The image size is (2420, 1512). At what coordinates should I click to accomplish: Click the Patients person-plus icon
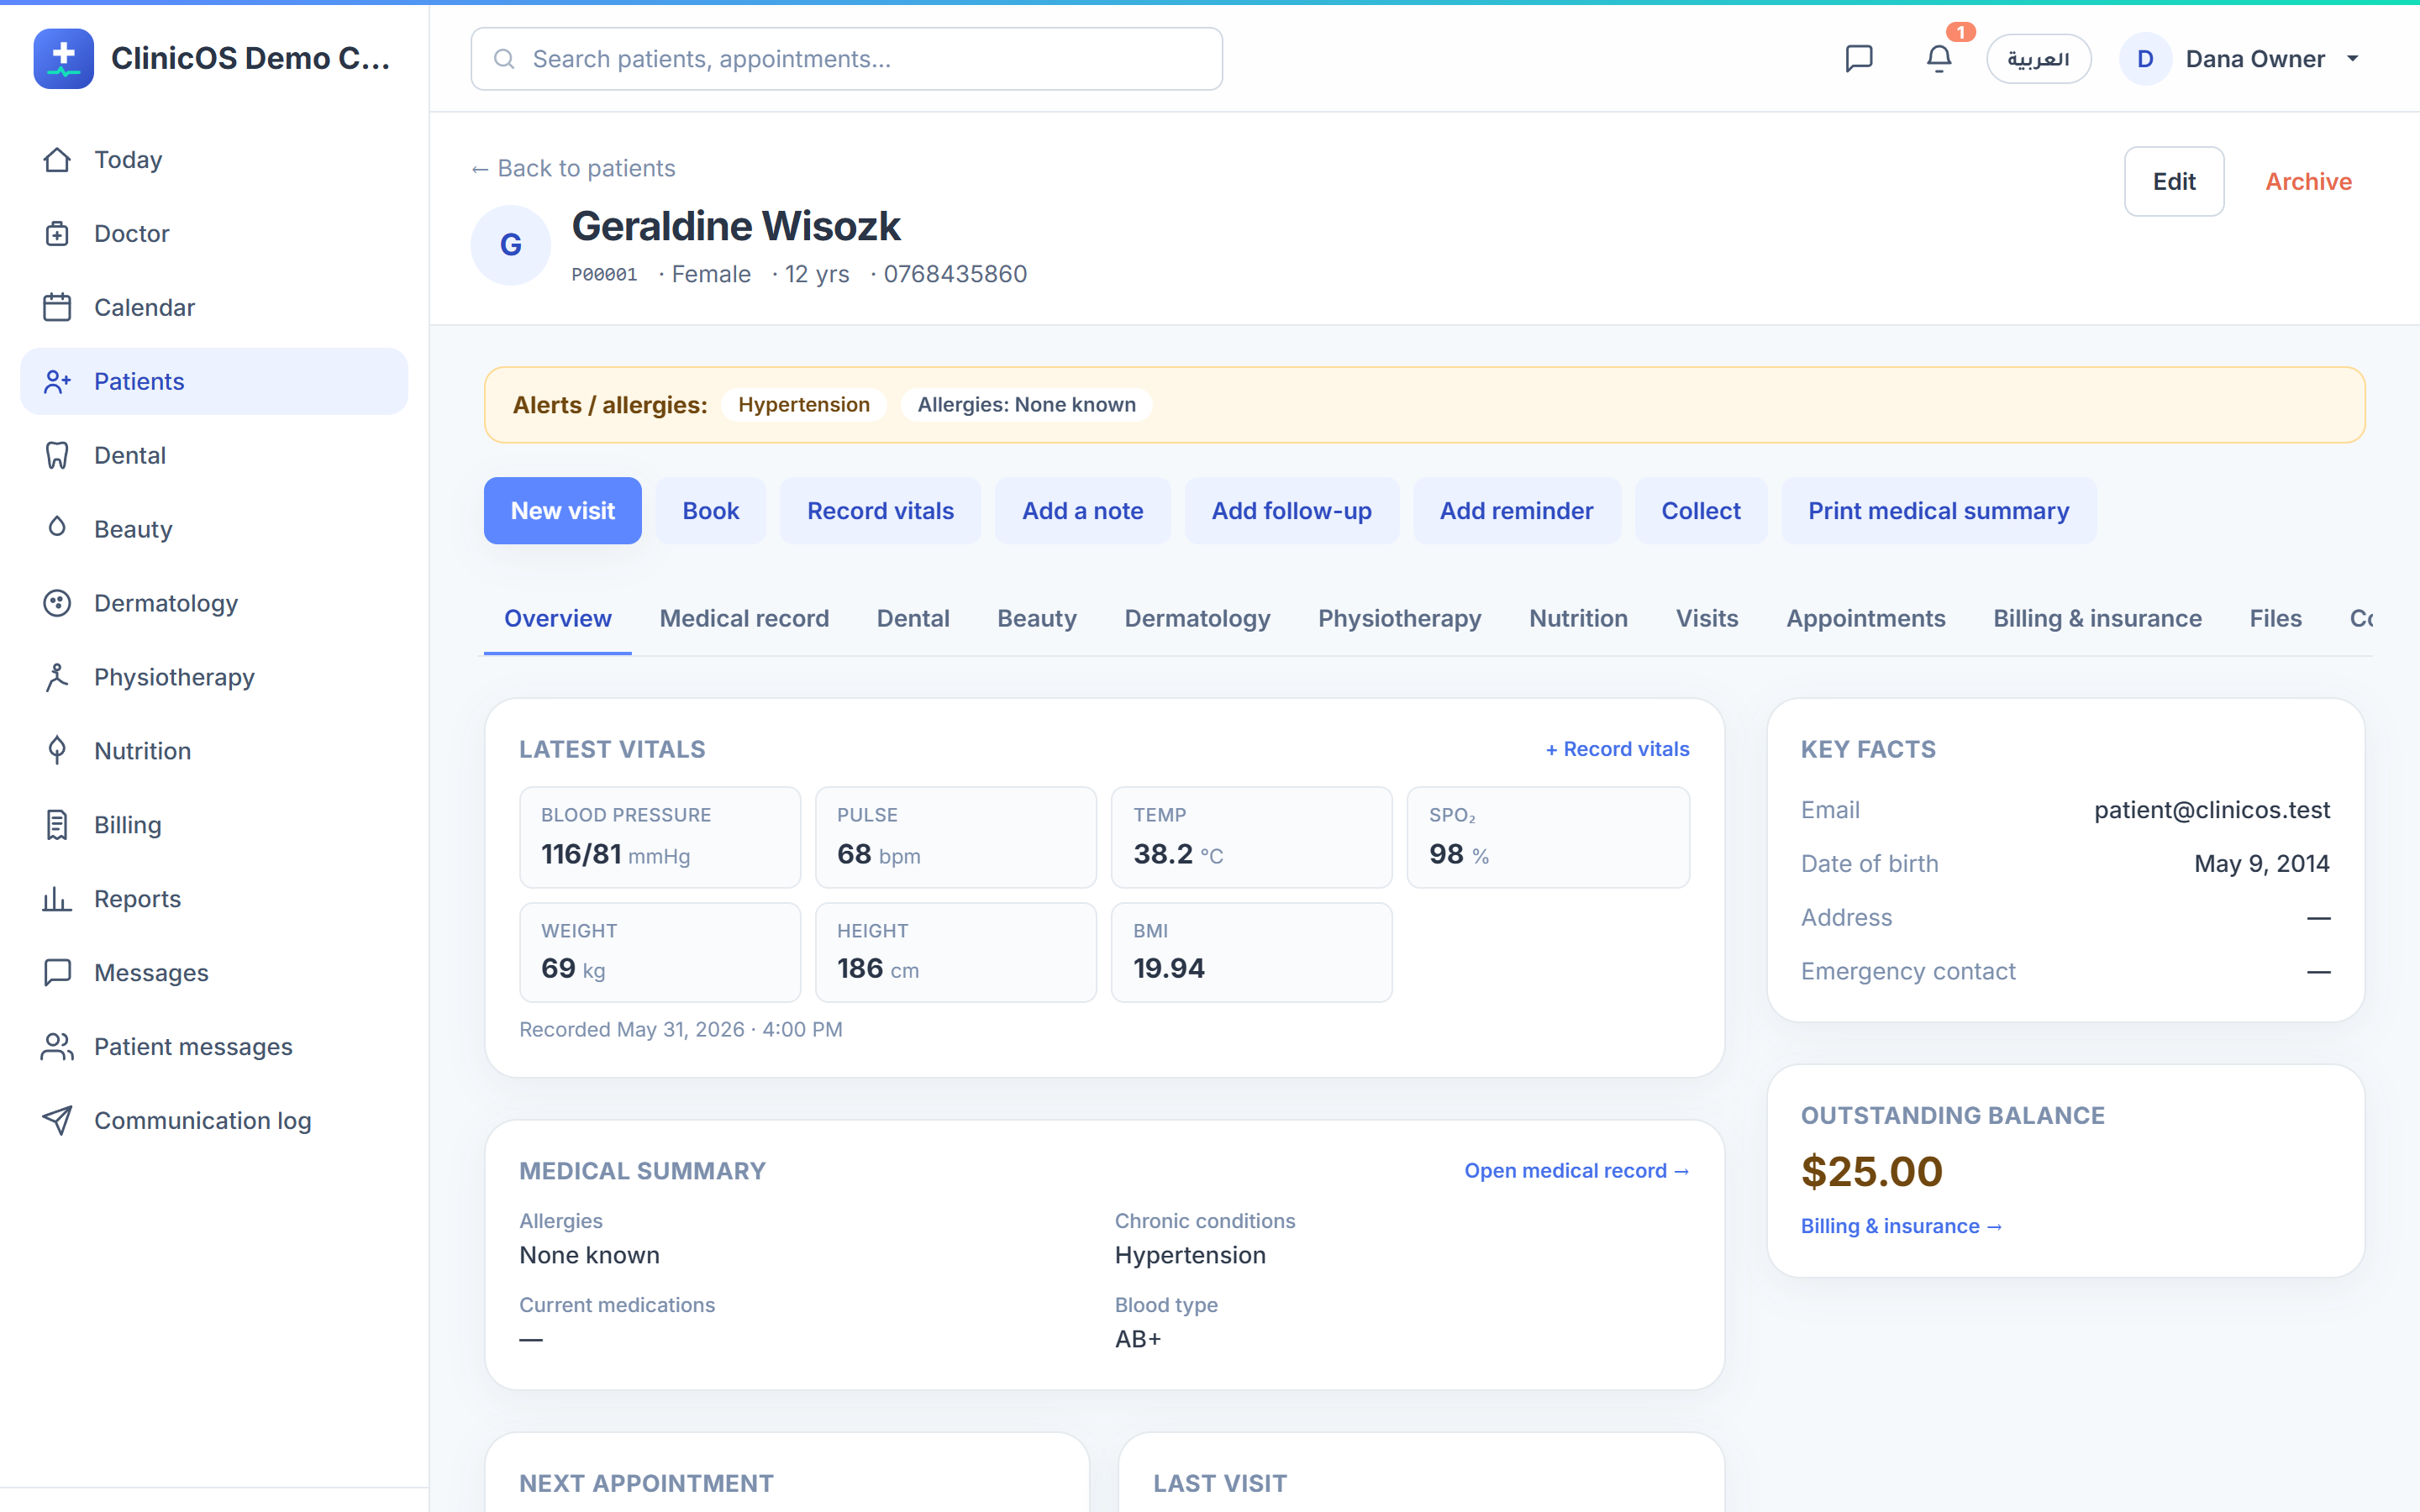coord(57,382)
